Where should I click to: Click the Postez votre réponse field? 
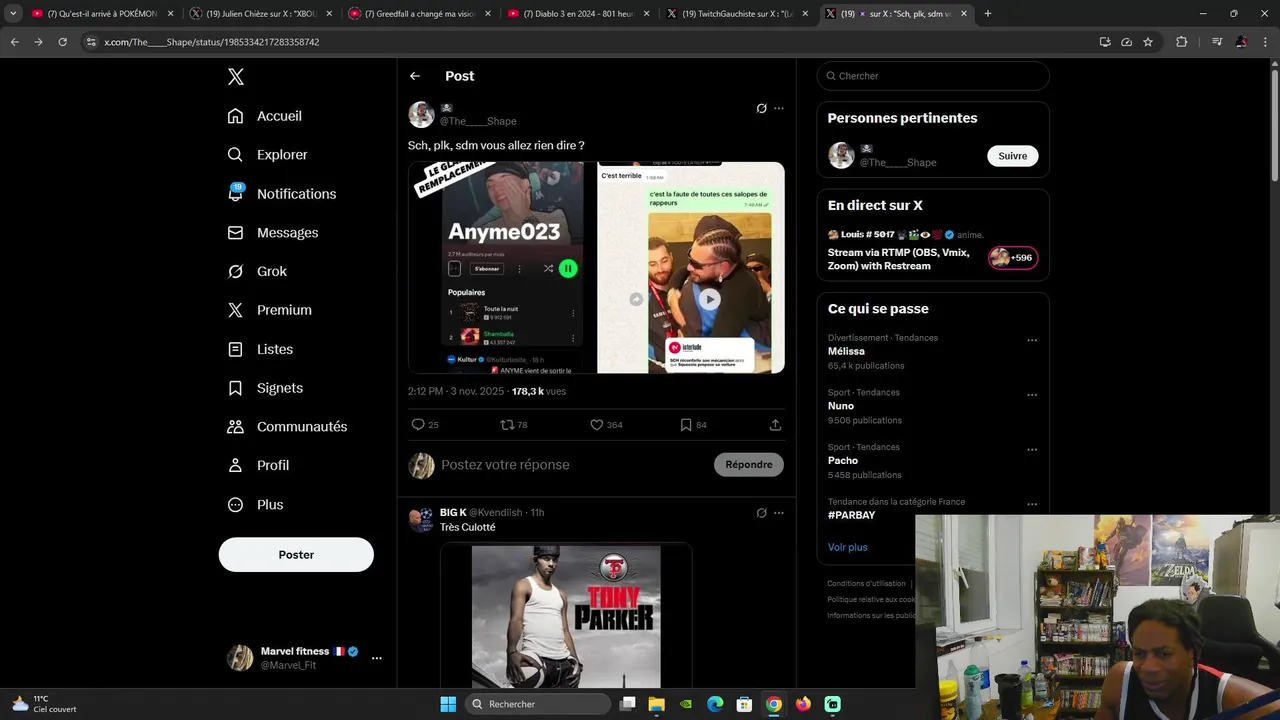point(570,465)
